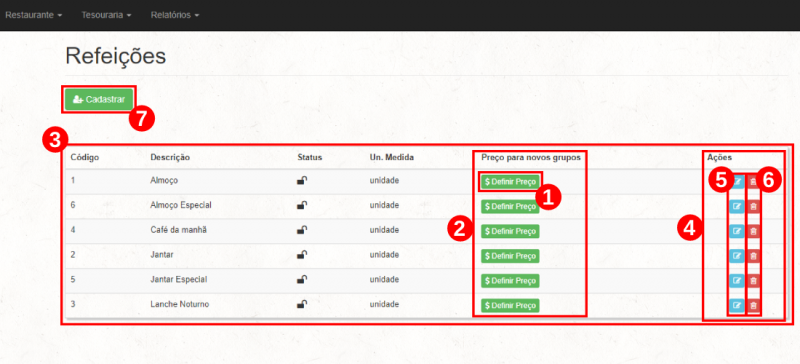Edit the Jantar Especial meal

click(x=736, y=281)
